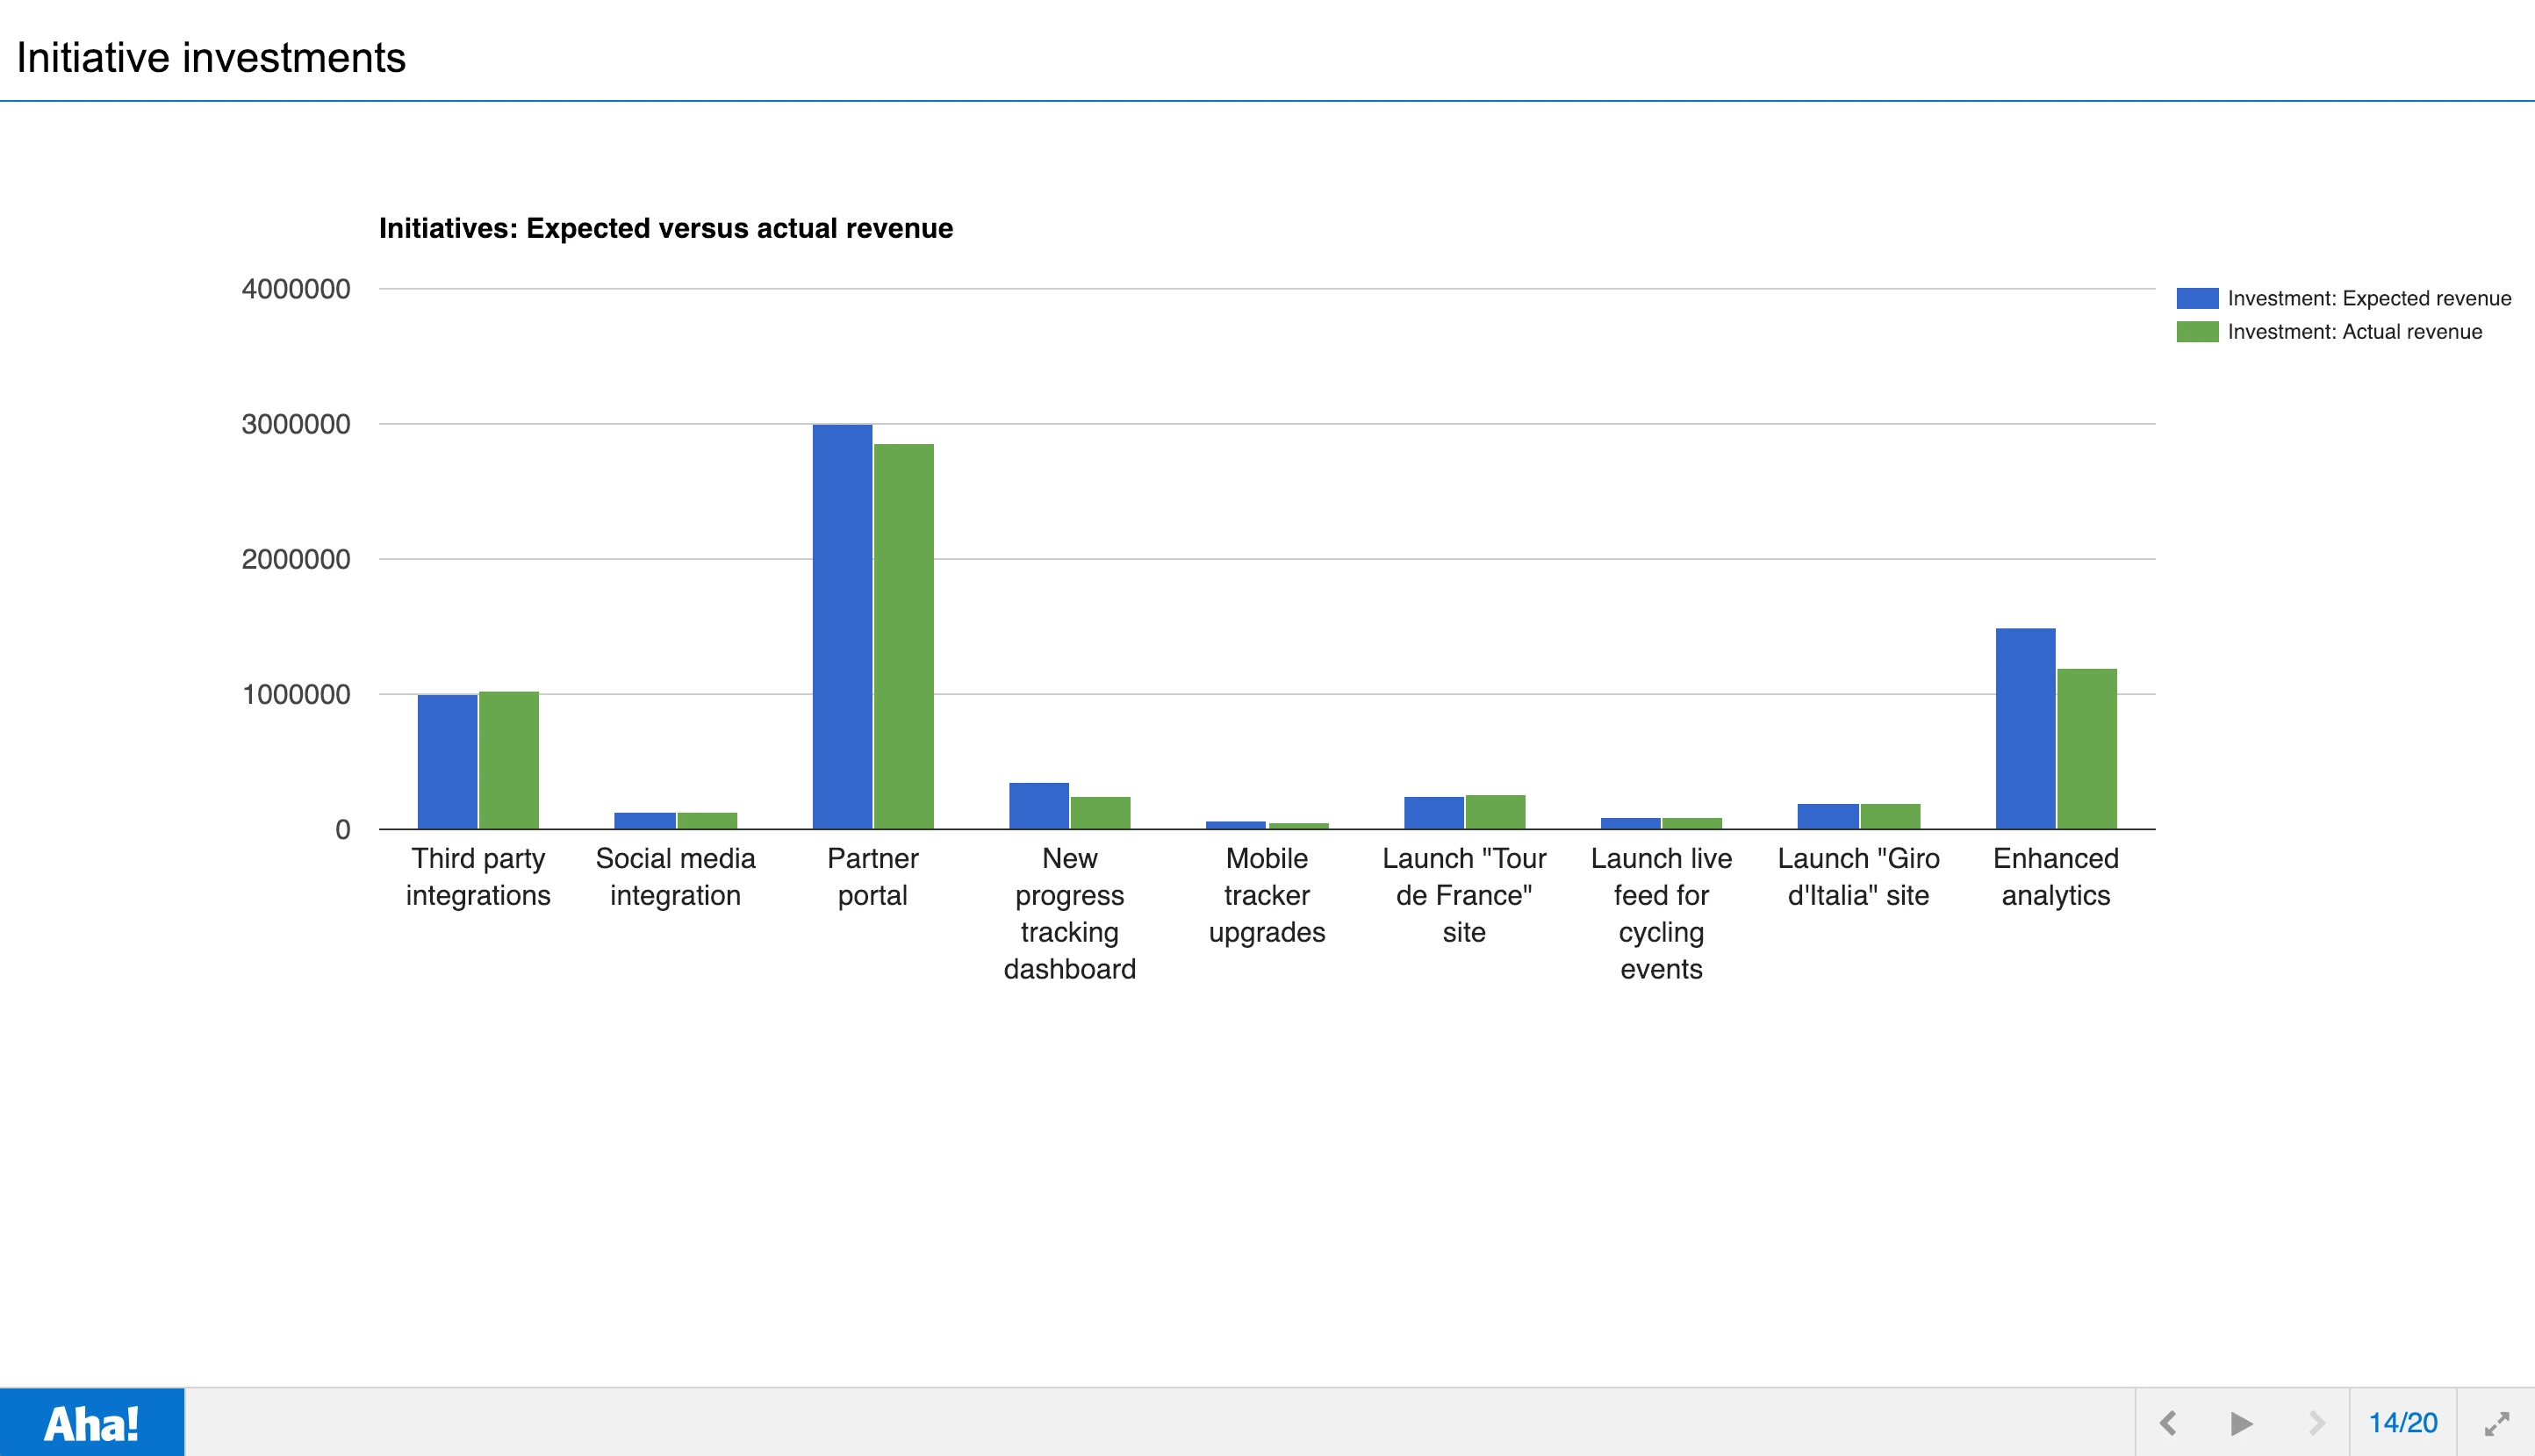The width and height of the screenshot is (2535, 1456).
Task: Select Investment: Actual revenue legend label
Action: coord(2354,332)
